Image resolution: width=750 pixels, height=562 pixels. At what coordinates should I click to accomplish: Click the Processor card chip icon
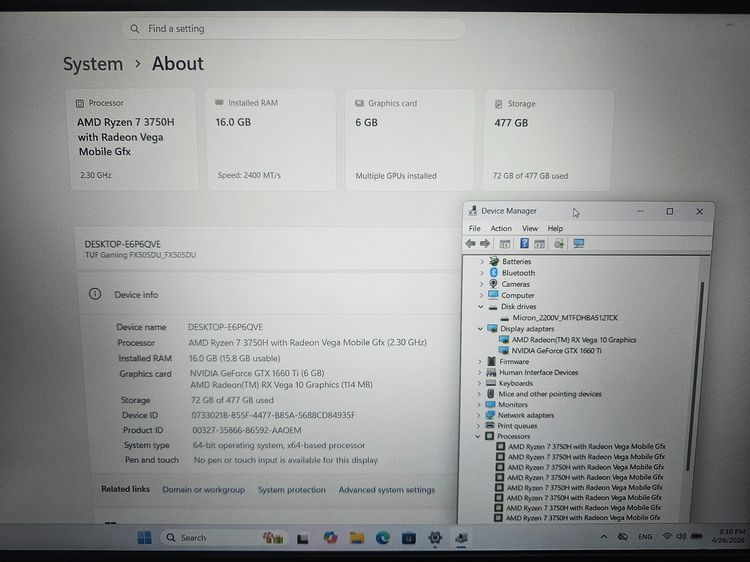point(80,103)
